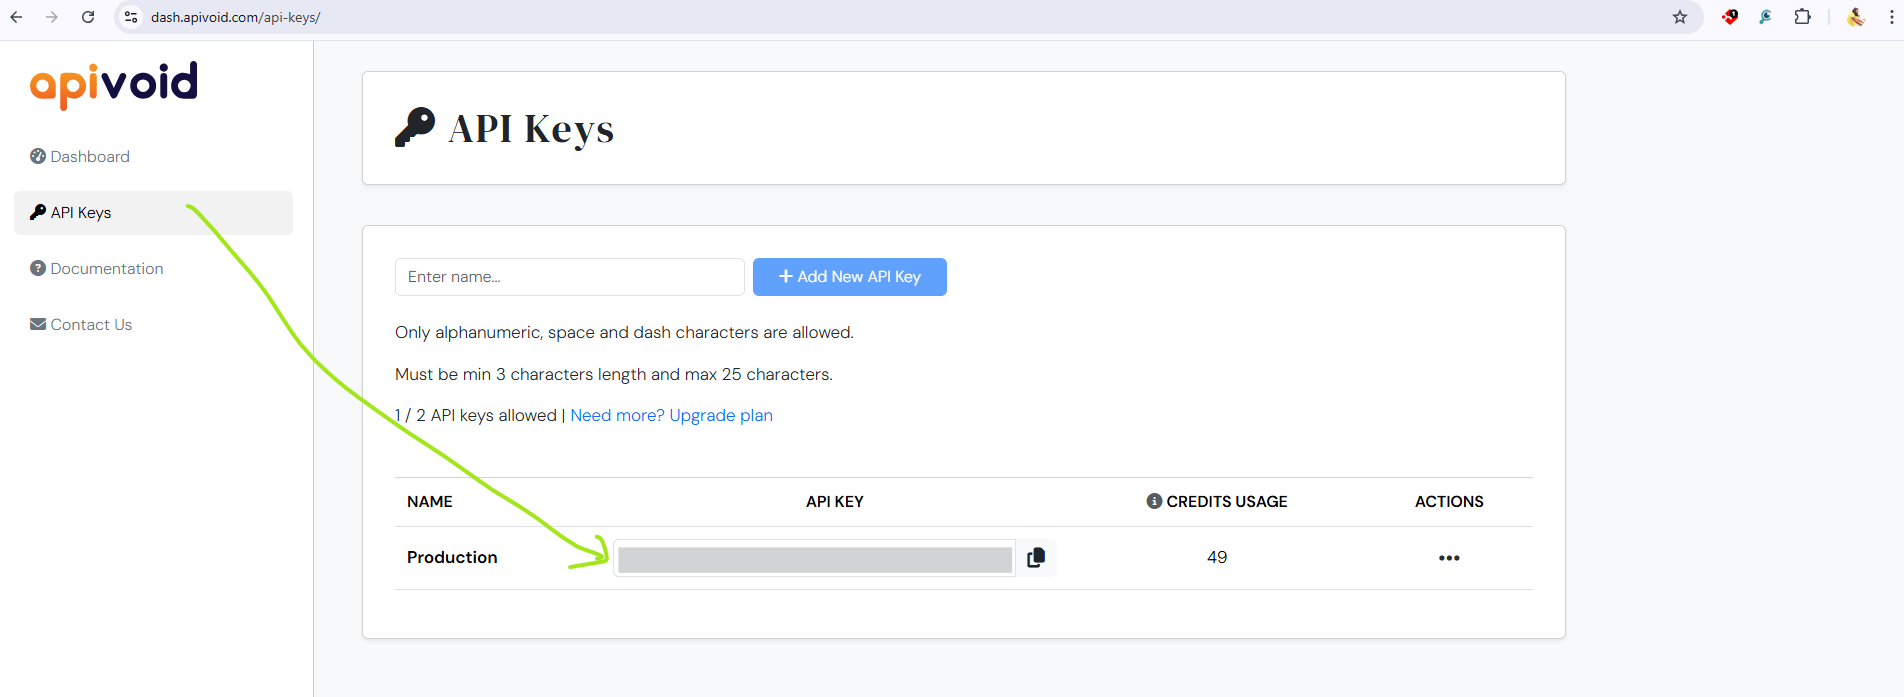Click the Add New API Key button
1904x697 pixels.
(849, 277)
